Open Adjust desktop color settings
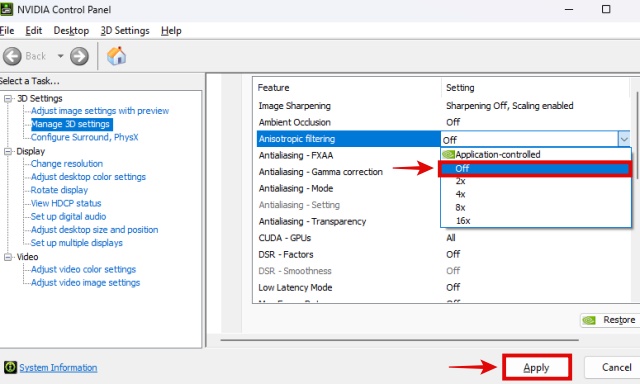This screenshot has width=640, height=384. (88, 177)
